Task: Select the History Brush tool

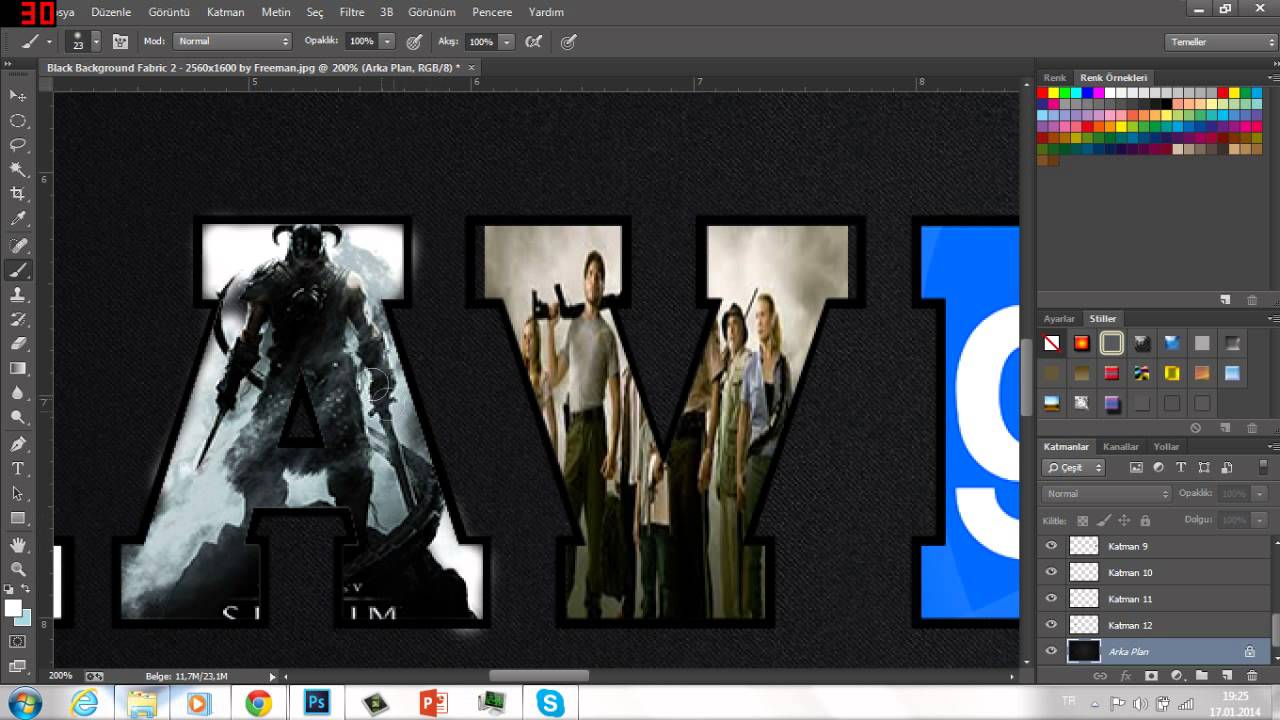Action: (18, 320)
